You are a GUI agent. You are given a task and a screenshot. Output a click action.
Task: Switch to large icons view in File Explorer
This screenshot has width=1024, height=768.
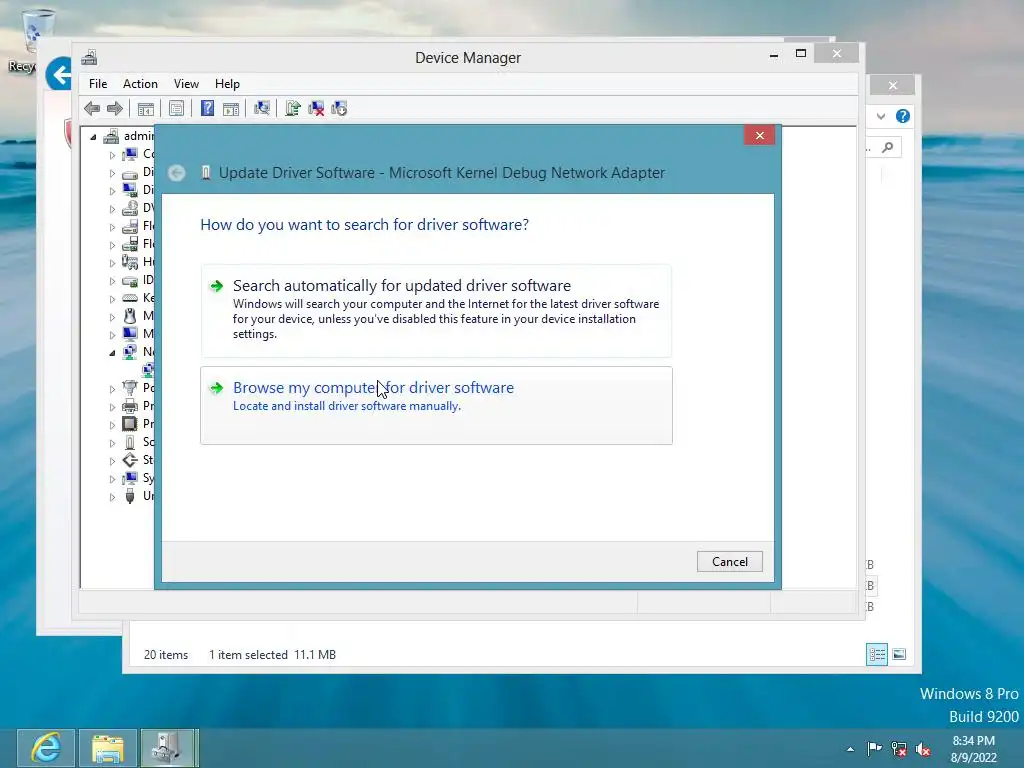pyautogui.click(x=899, y=654)
